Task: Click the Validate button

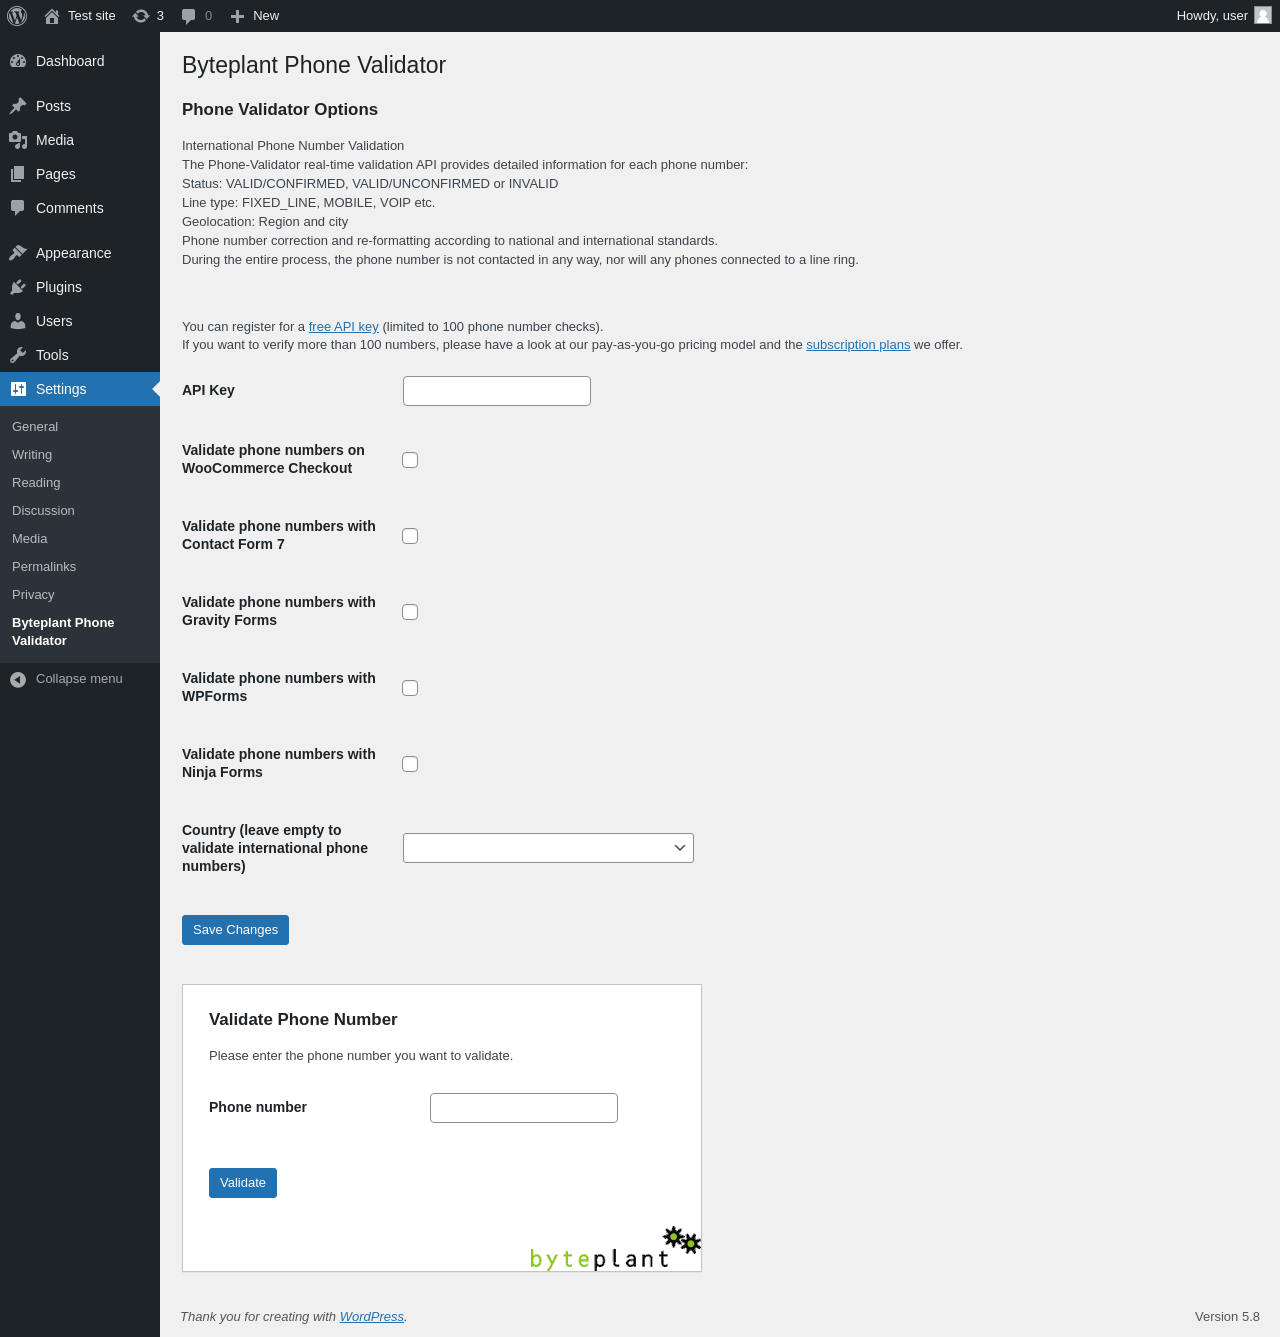Action: click(x=243, y=1183)
